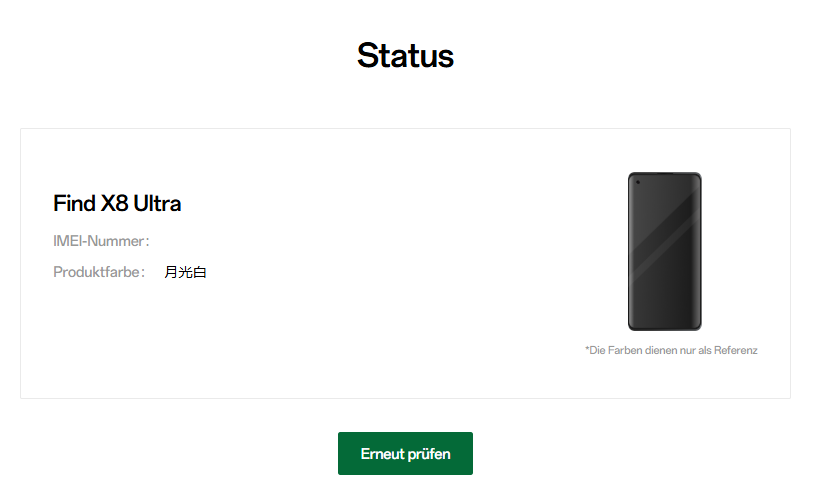Click the color reference disclaimer text
This screenshot has height=497, width=818.
coord(671,350)
